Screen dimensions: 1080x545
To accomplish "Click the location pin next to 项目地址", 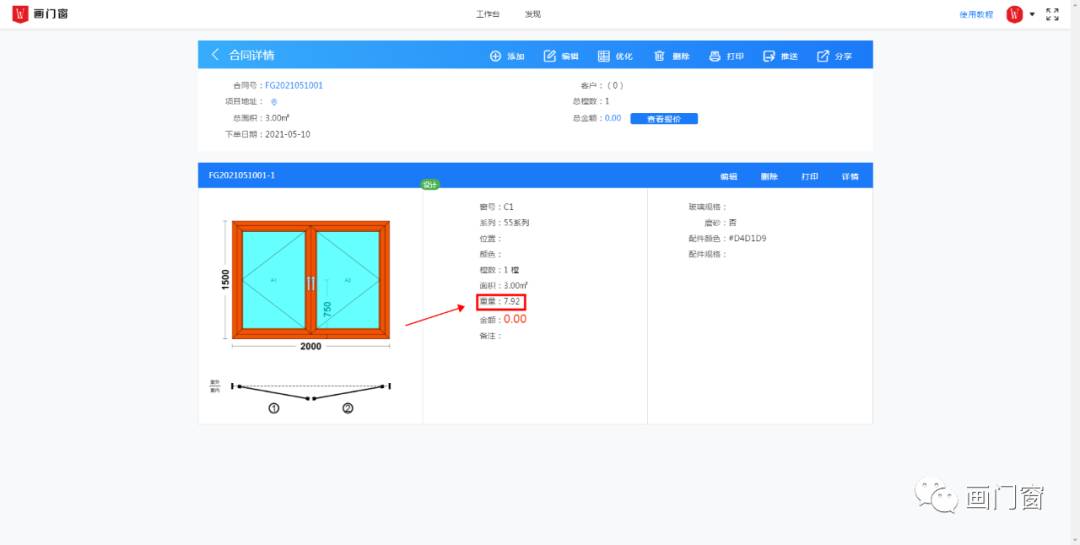I will tap(273, 102).
